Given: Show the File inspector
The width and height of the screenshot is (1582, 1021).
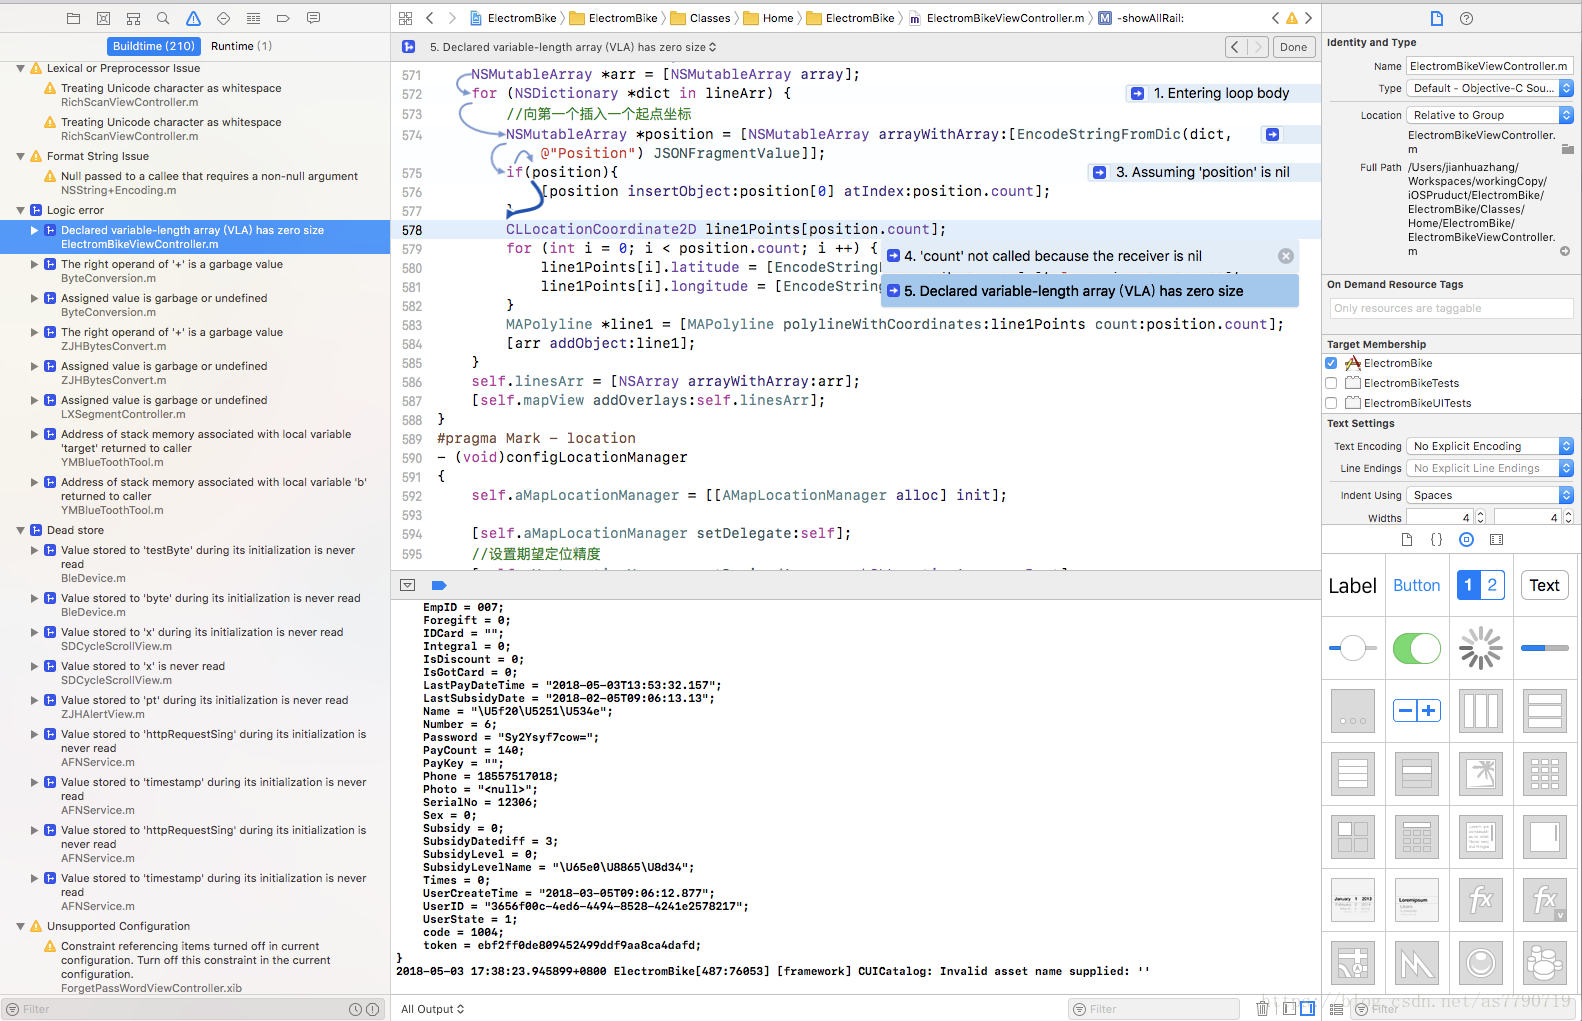Looking at the screenshot, I should pyautogui.click(x=1437, y=18).
